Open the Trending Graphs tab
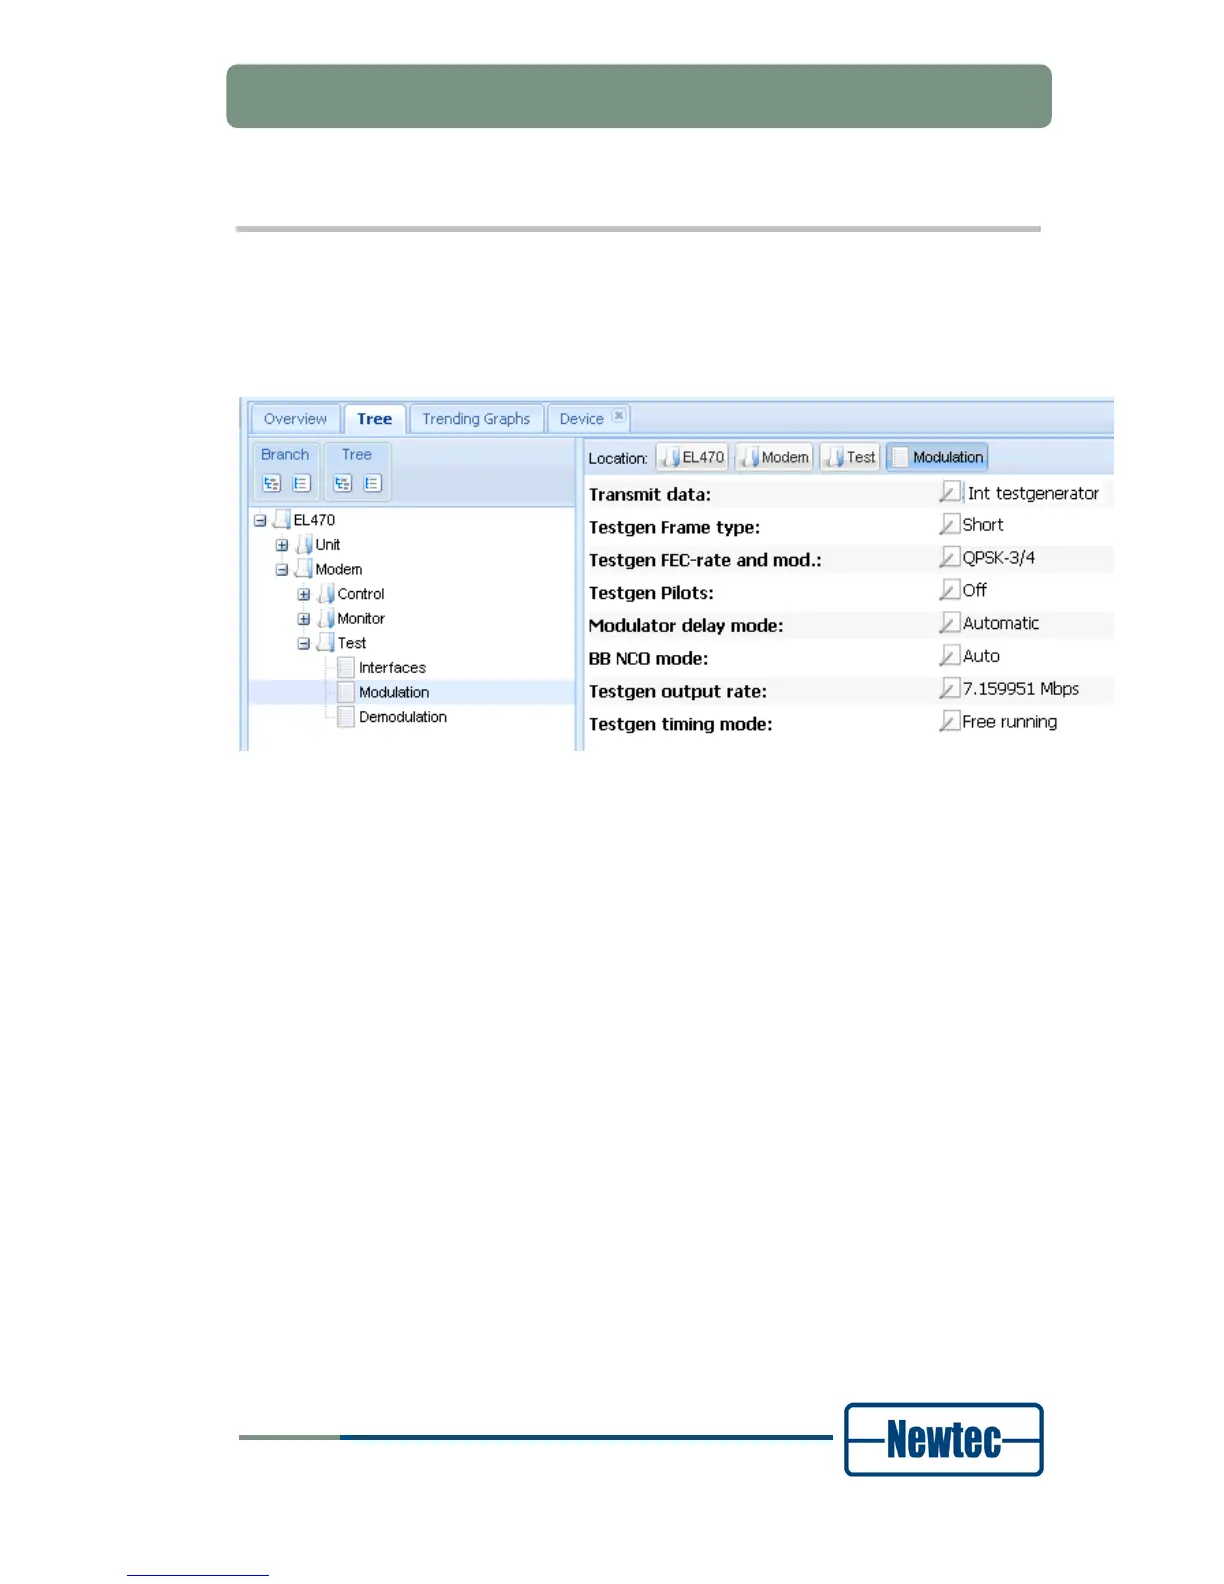This screenshot has width=1224, height=1584. point(476,419)
